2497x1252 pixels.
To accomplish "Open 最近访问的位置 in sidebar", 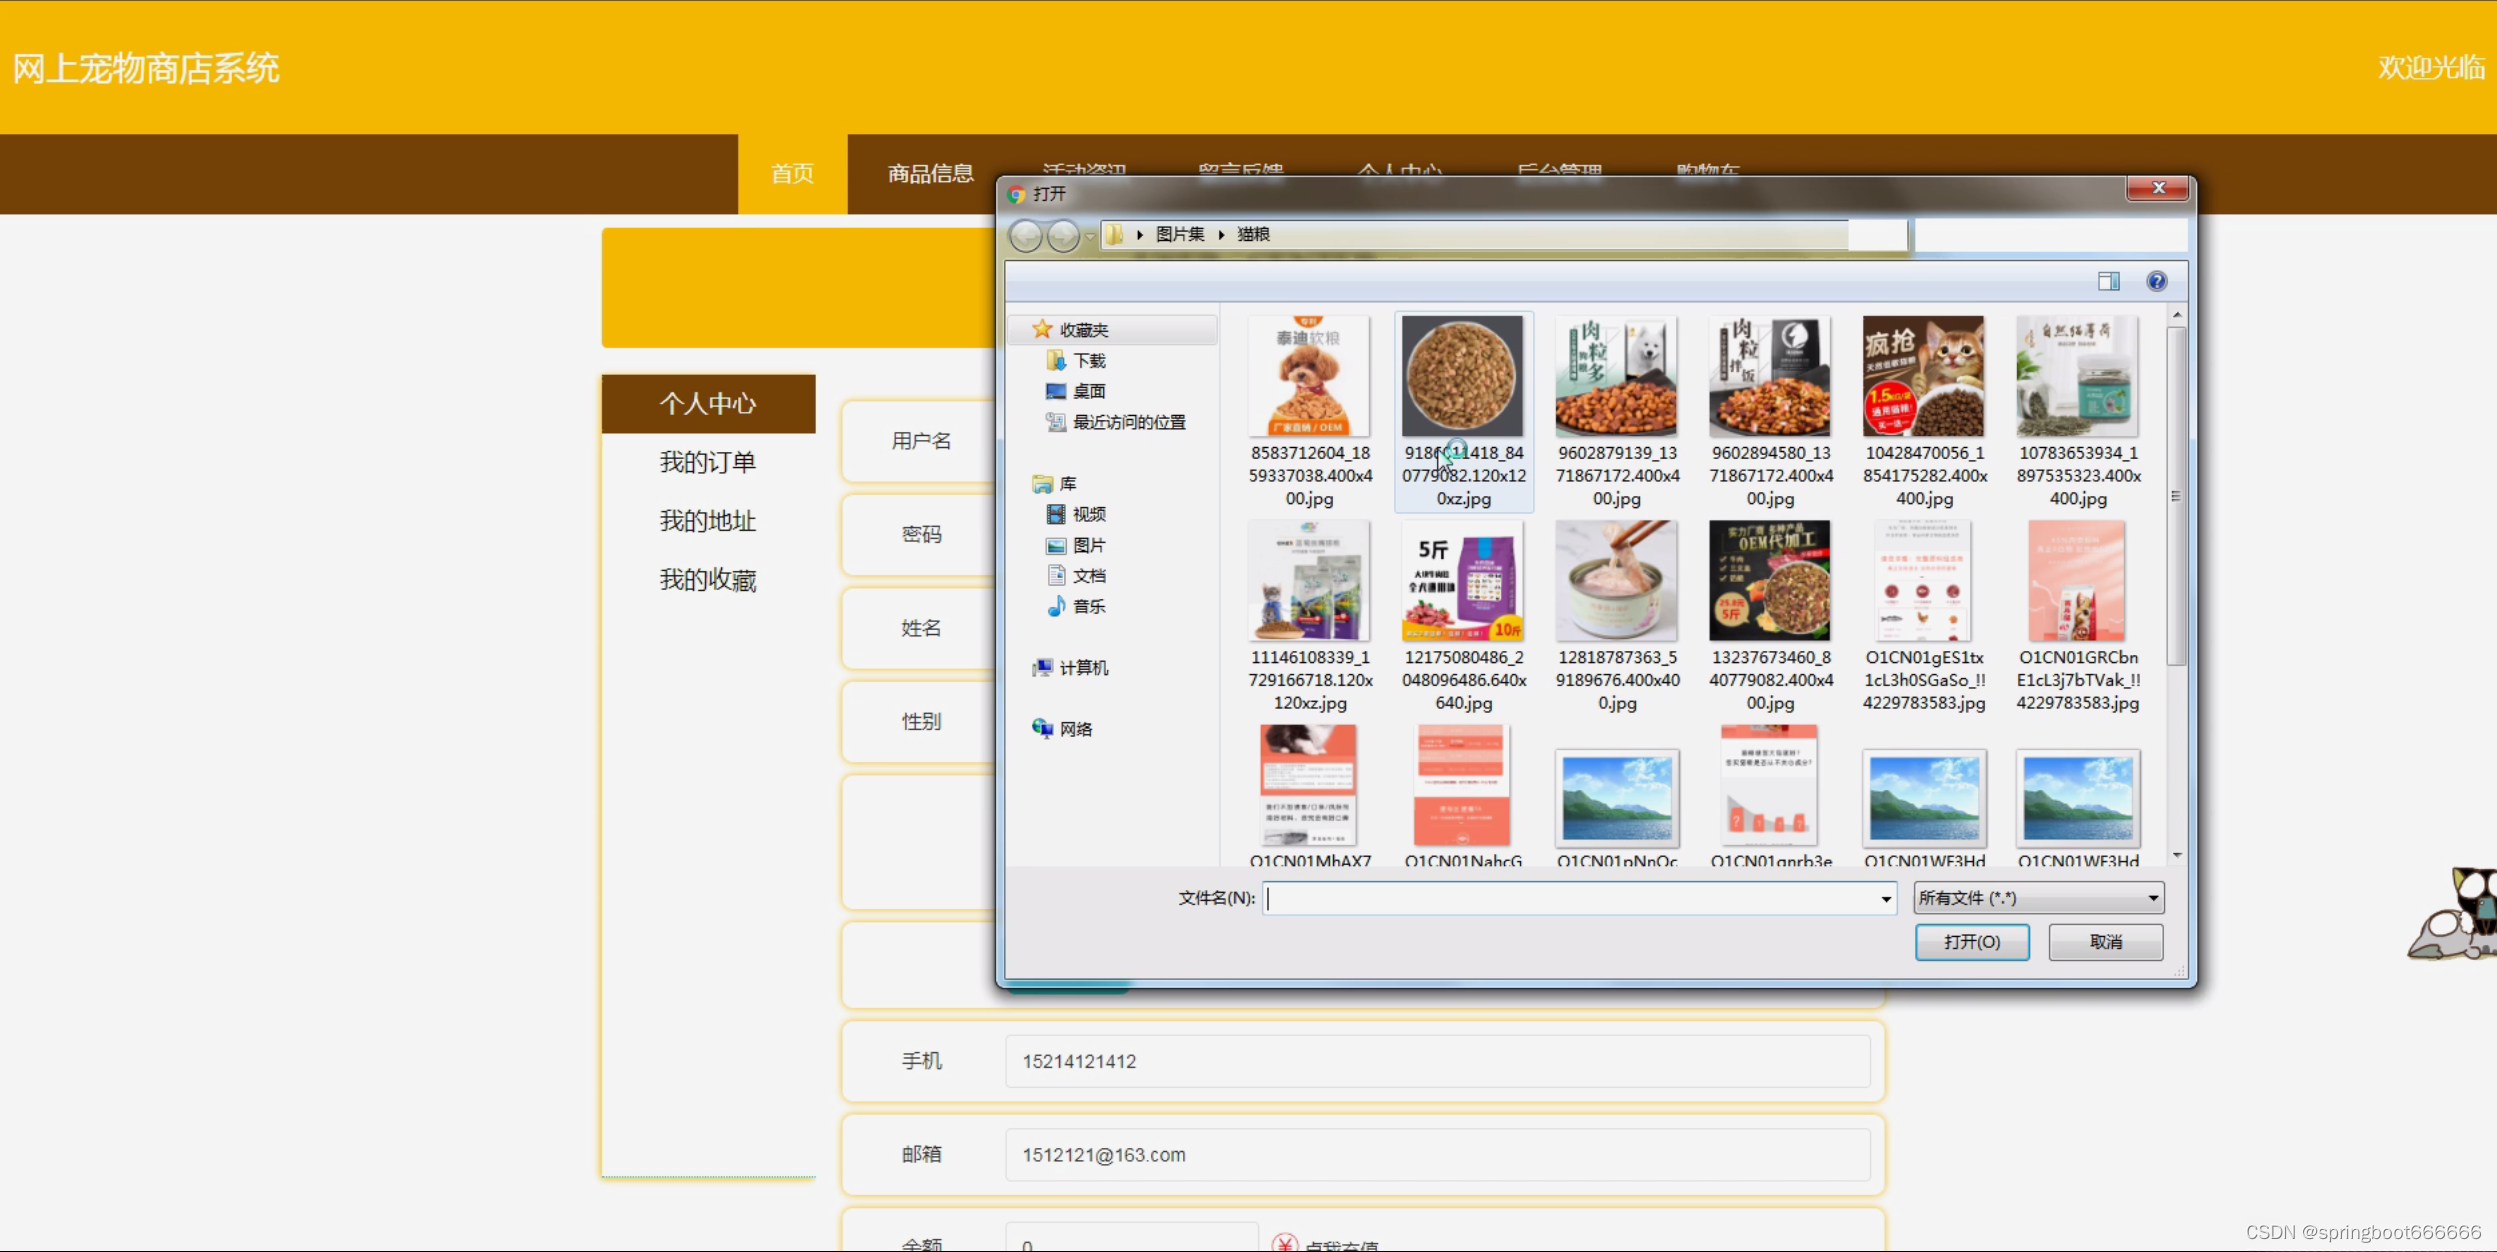I will coord(1128,423).
